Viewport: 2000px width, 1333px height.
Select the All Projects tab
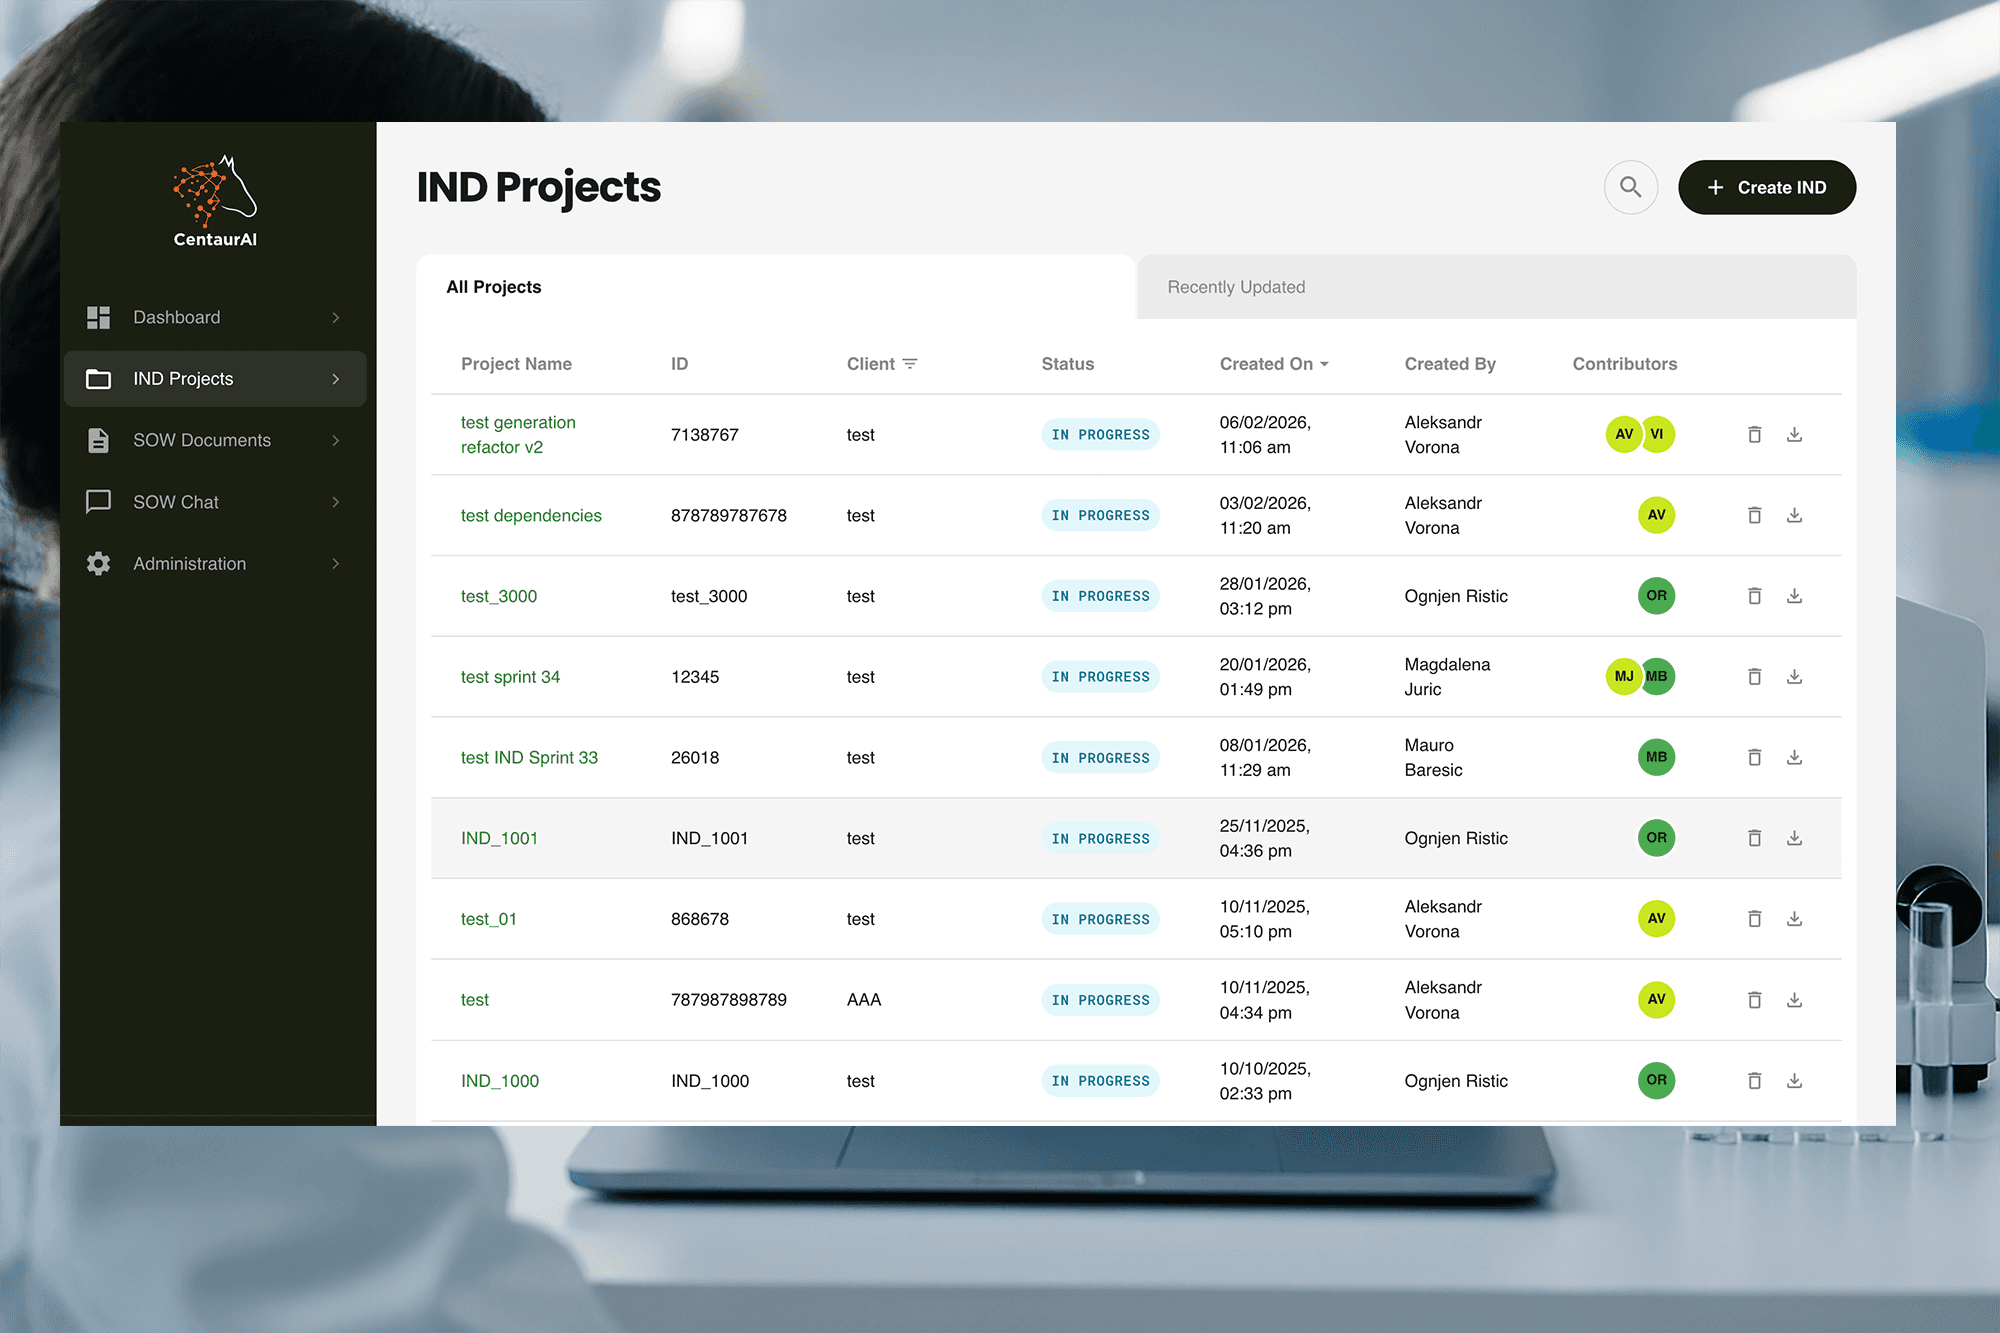[493, 287]
